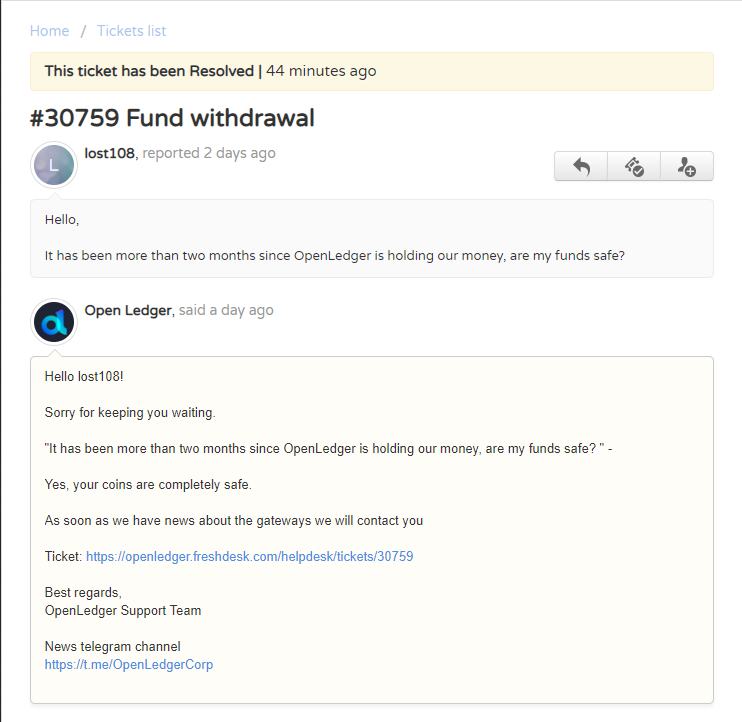Click the Open Ledger logo avatar
Viewport: 742px width, 722px height.
pyautogui.click(x=54, y=322)
